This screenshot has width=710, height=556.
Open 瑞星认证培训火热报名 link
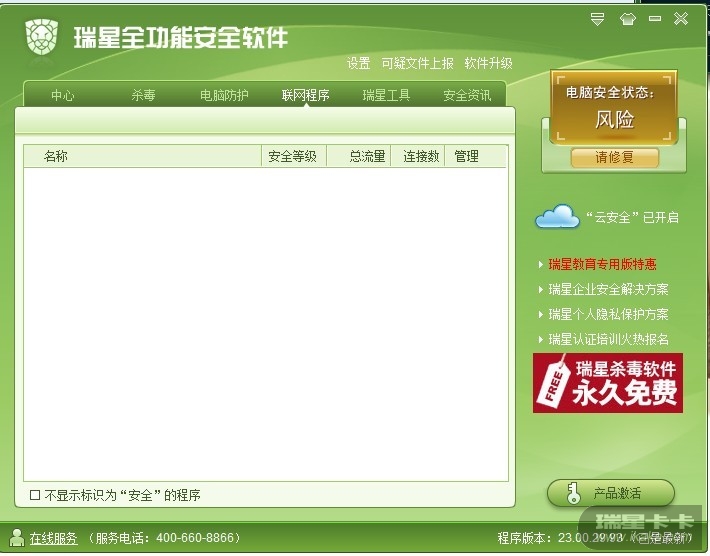tap(608, 339)
